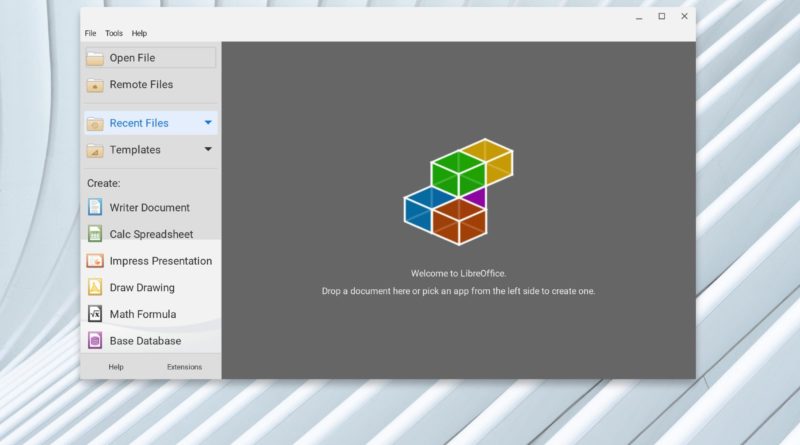This screenshot has height=445, width=800.
Task: Select the Recent Files label
Action: [x=139, y=123]
